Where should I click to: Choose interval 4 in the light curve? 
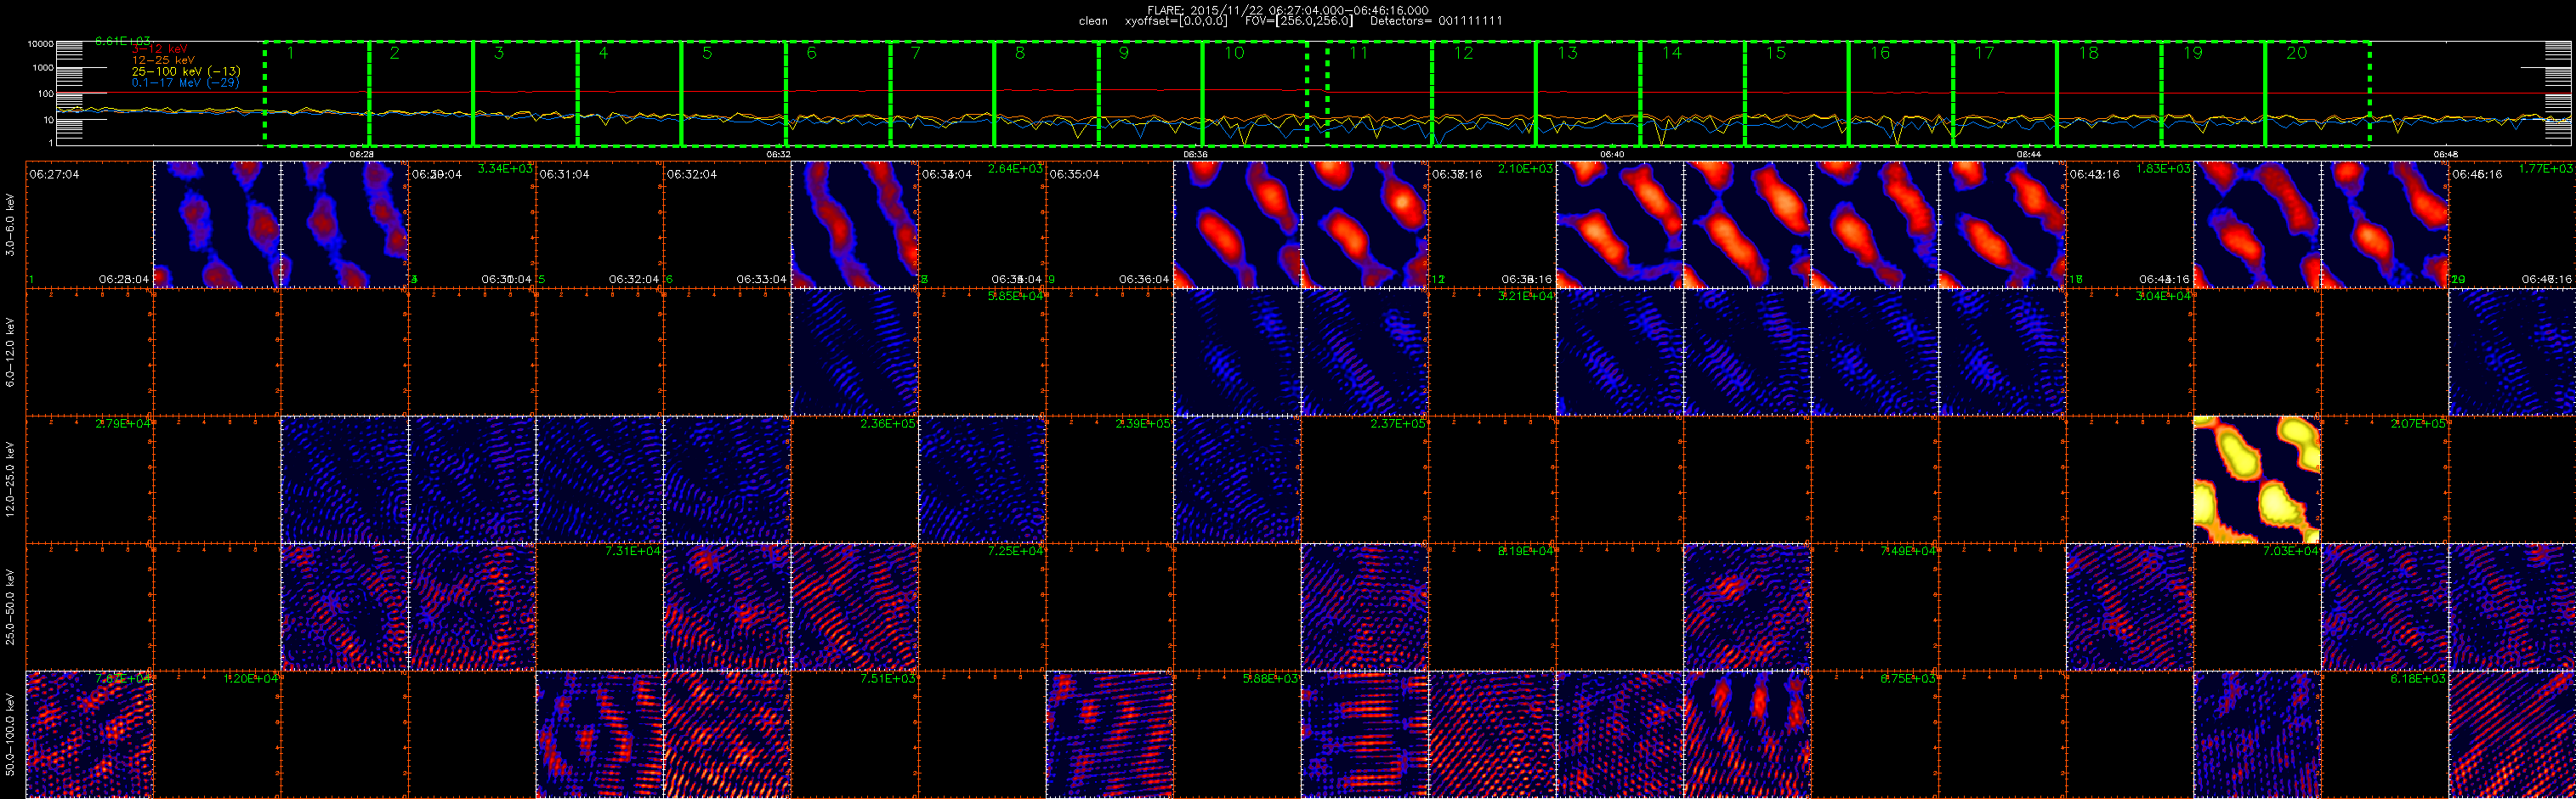point(630,94)
